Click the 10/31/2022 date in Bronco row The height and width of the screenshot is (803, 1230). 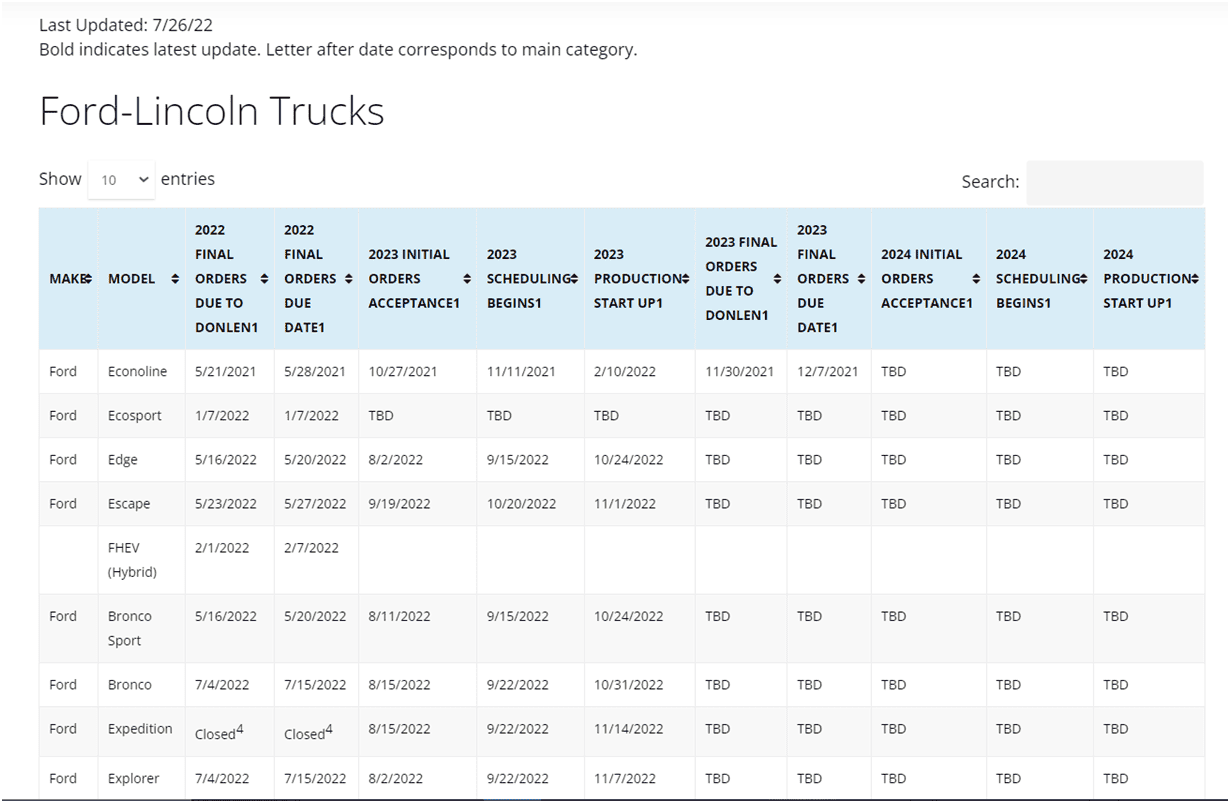629,685
